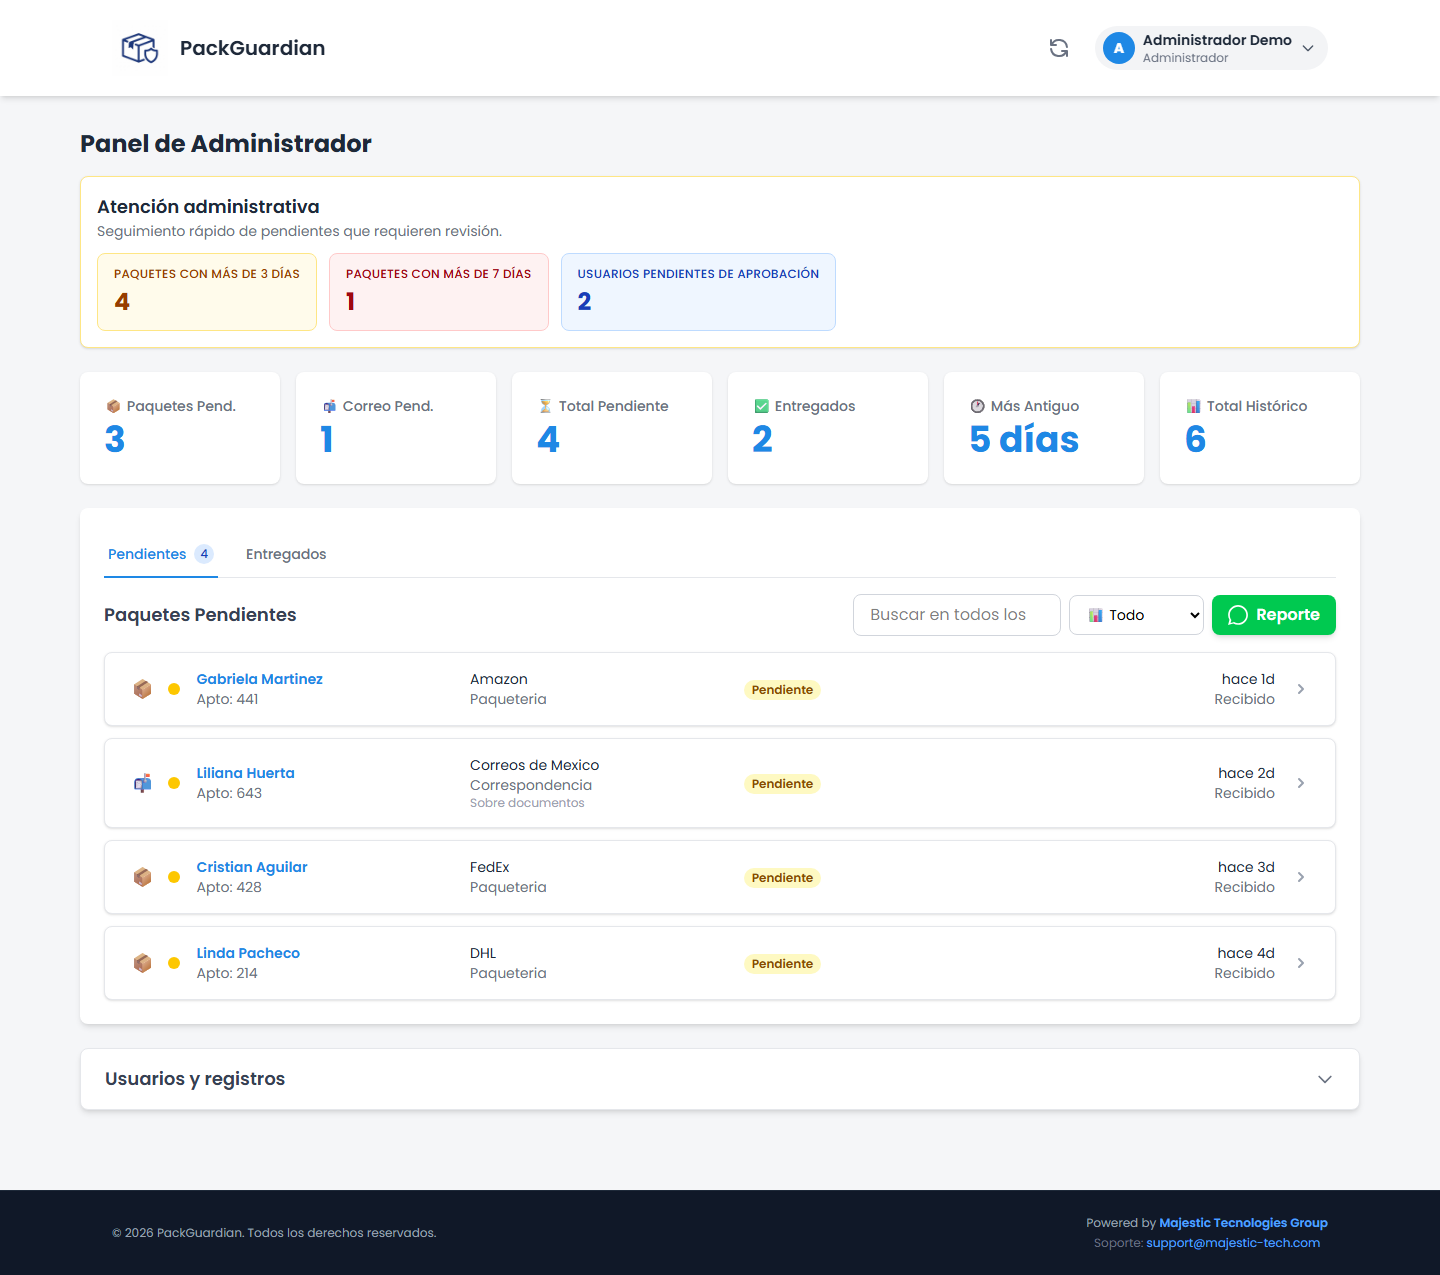
Task: Click the refresh/sync icon in header
Action: [x=1058, y=48]
